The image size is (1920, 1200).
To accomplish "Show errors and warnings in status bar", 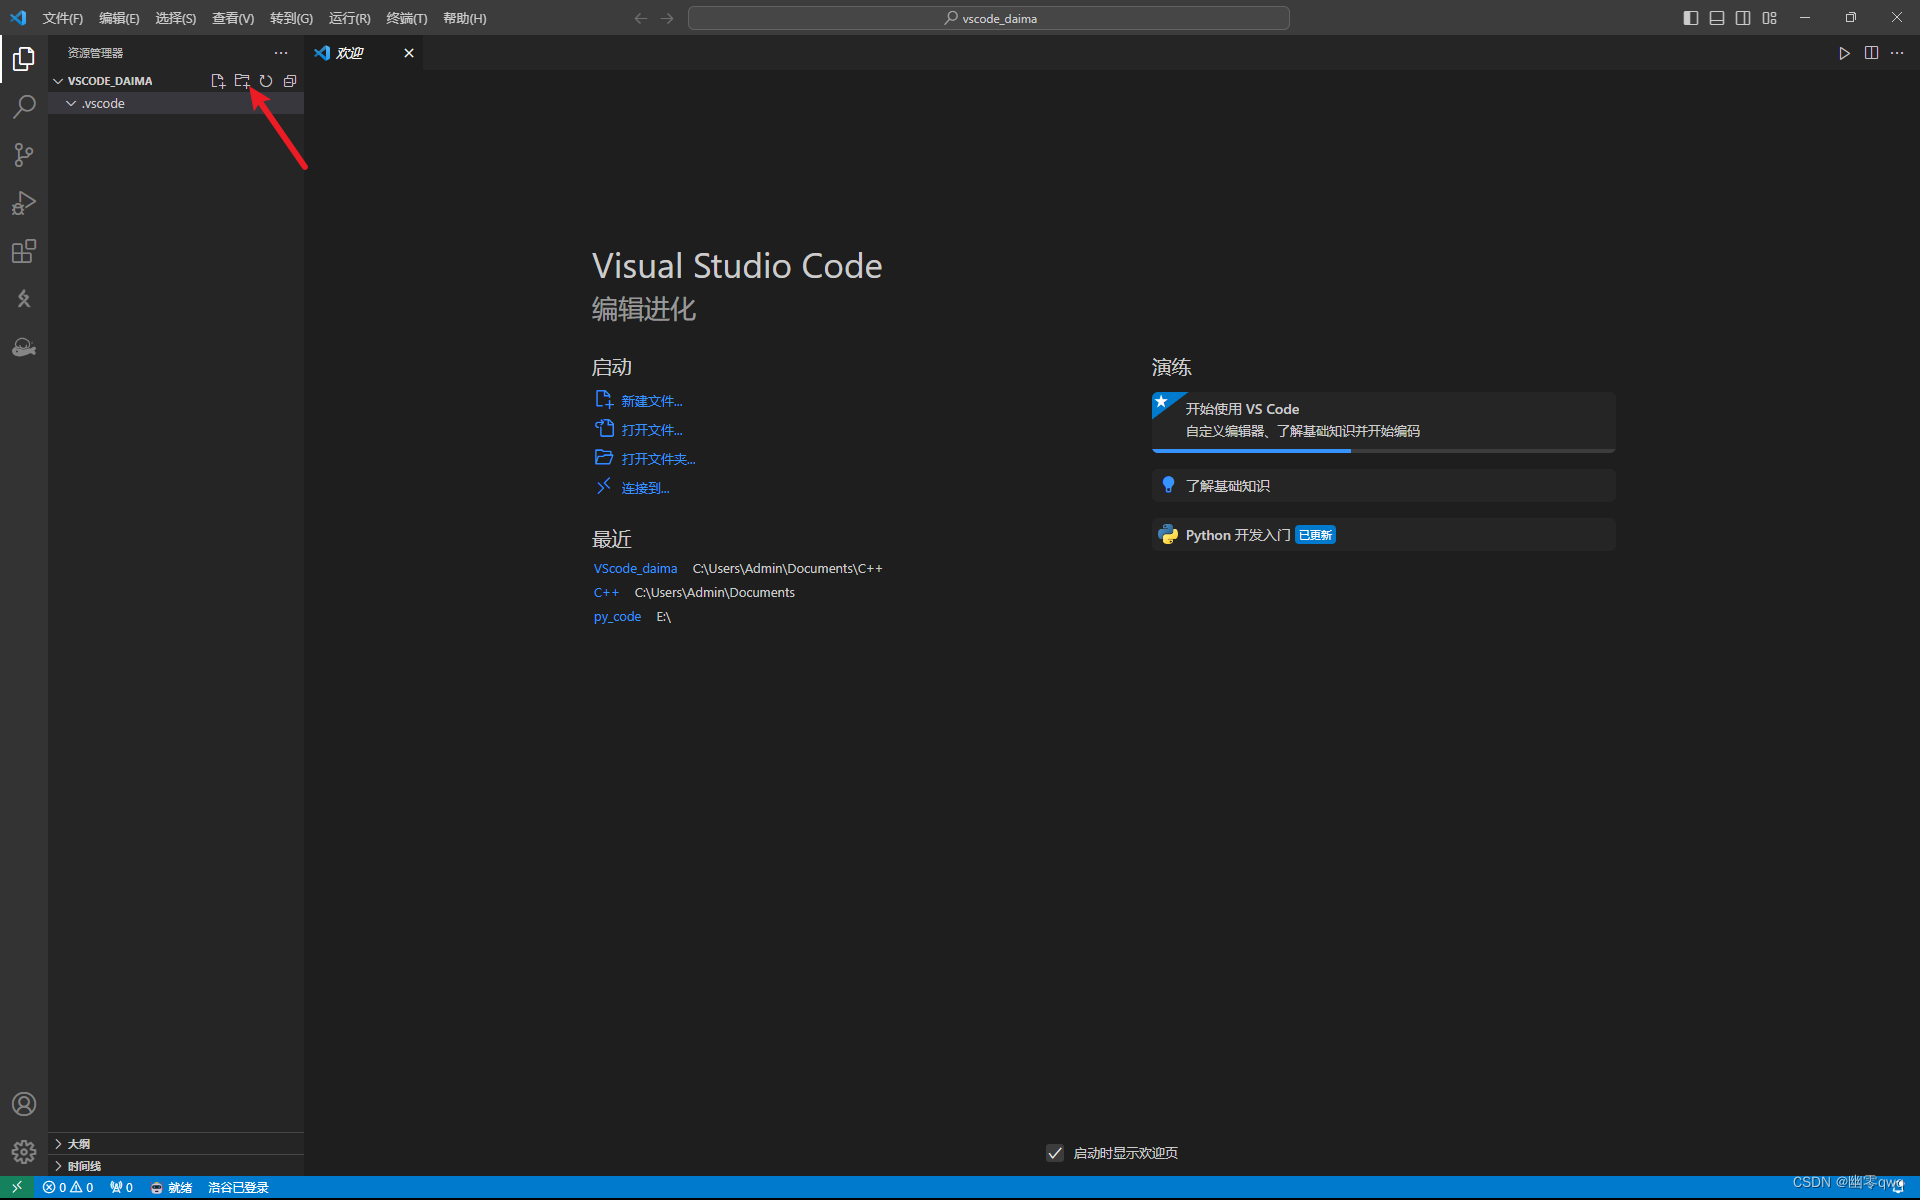I will pos(68,1187).
